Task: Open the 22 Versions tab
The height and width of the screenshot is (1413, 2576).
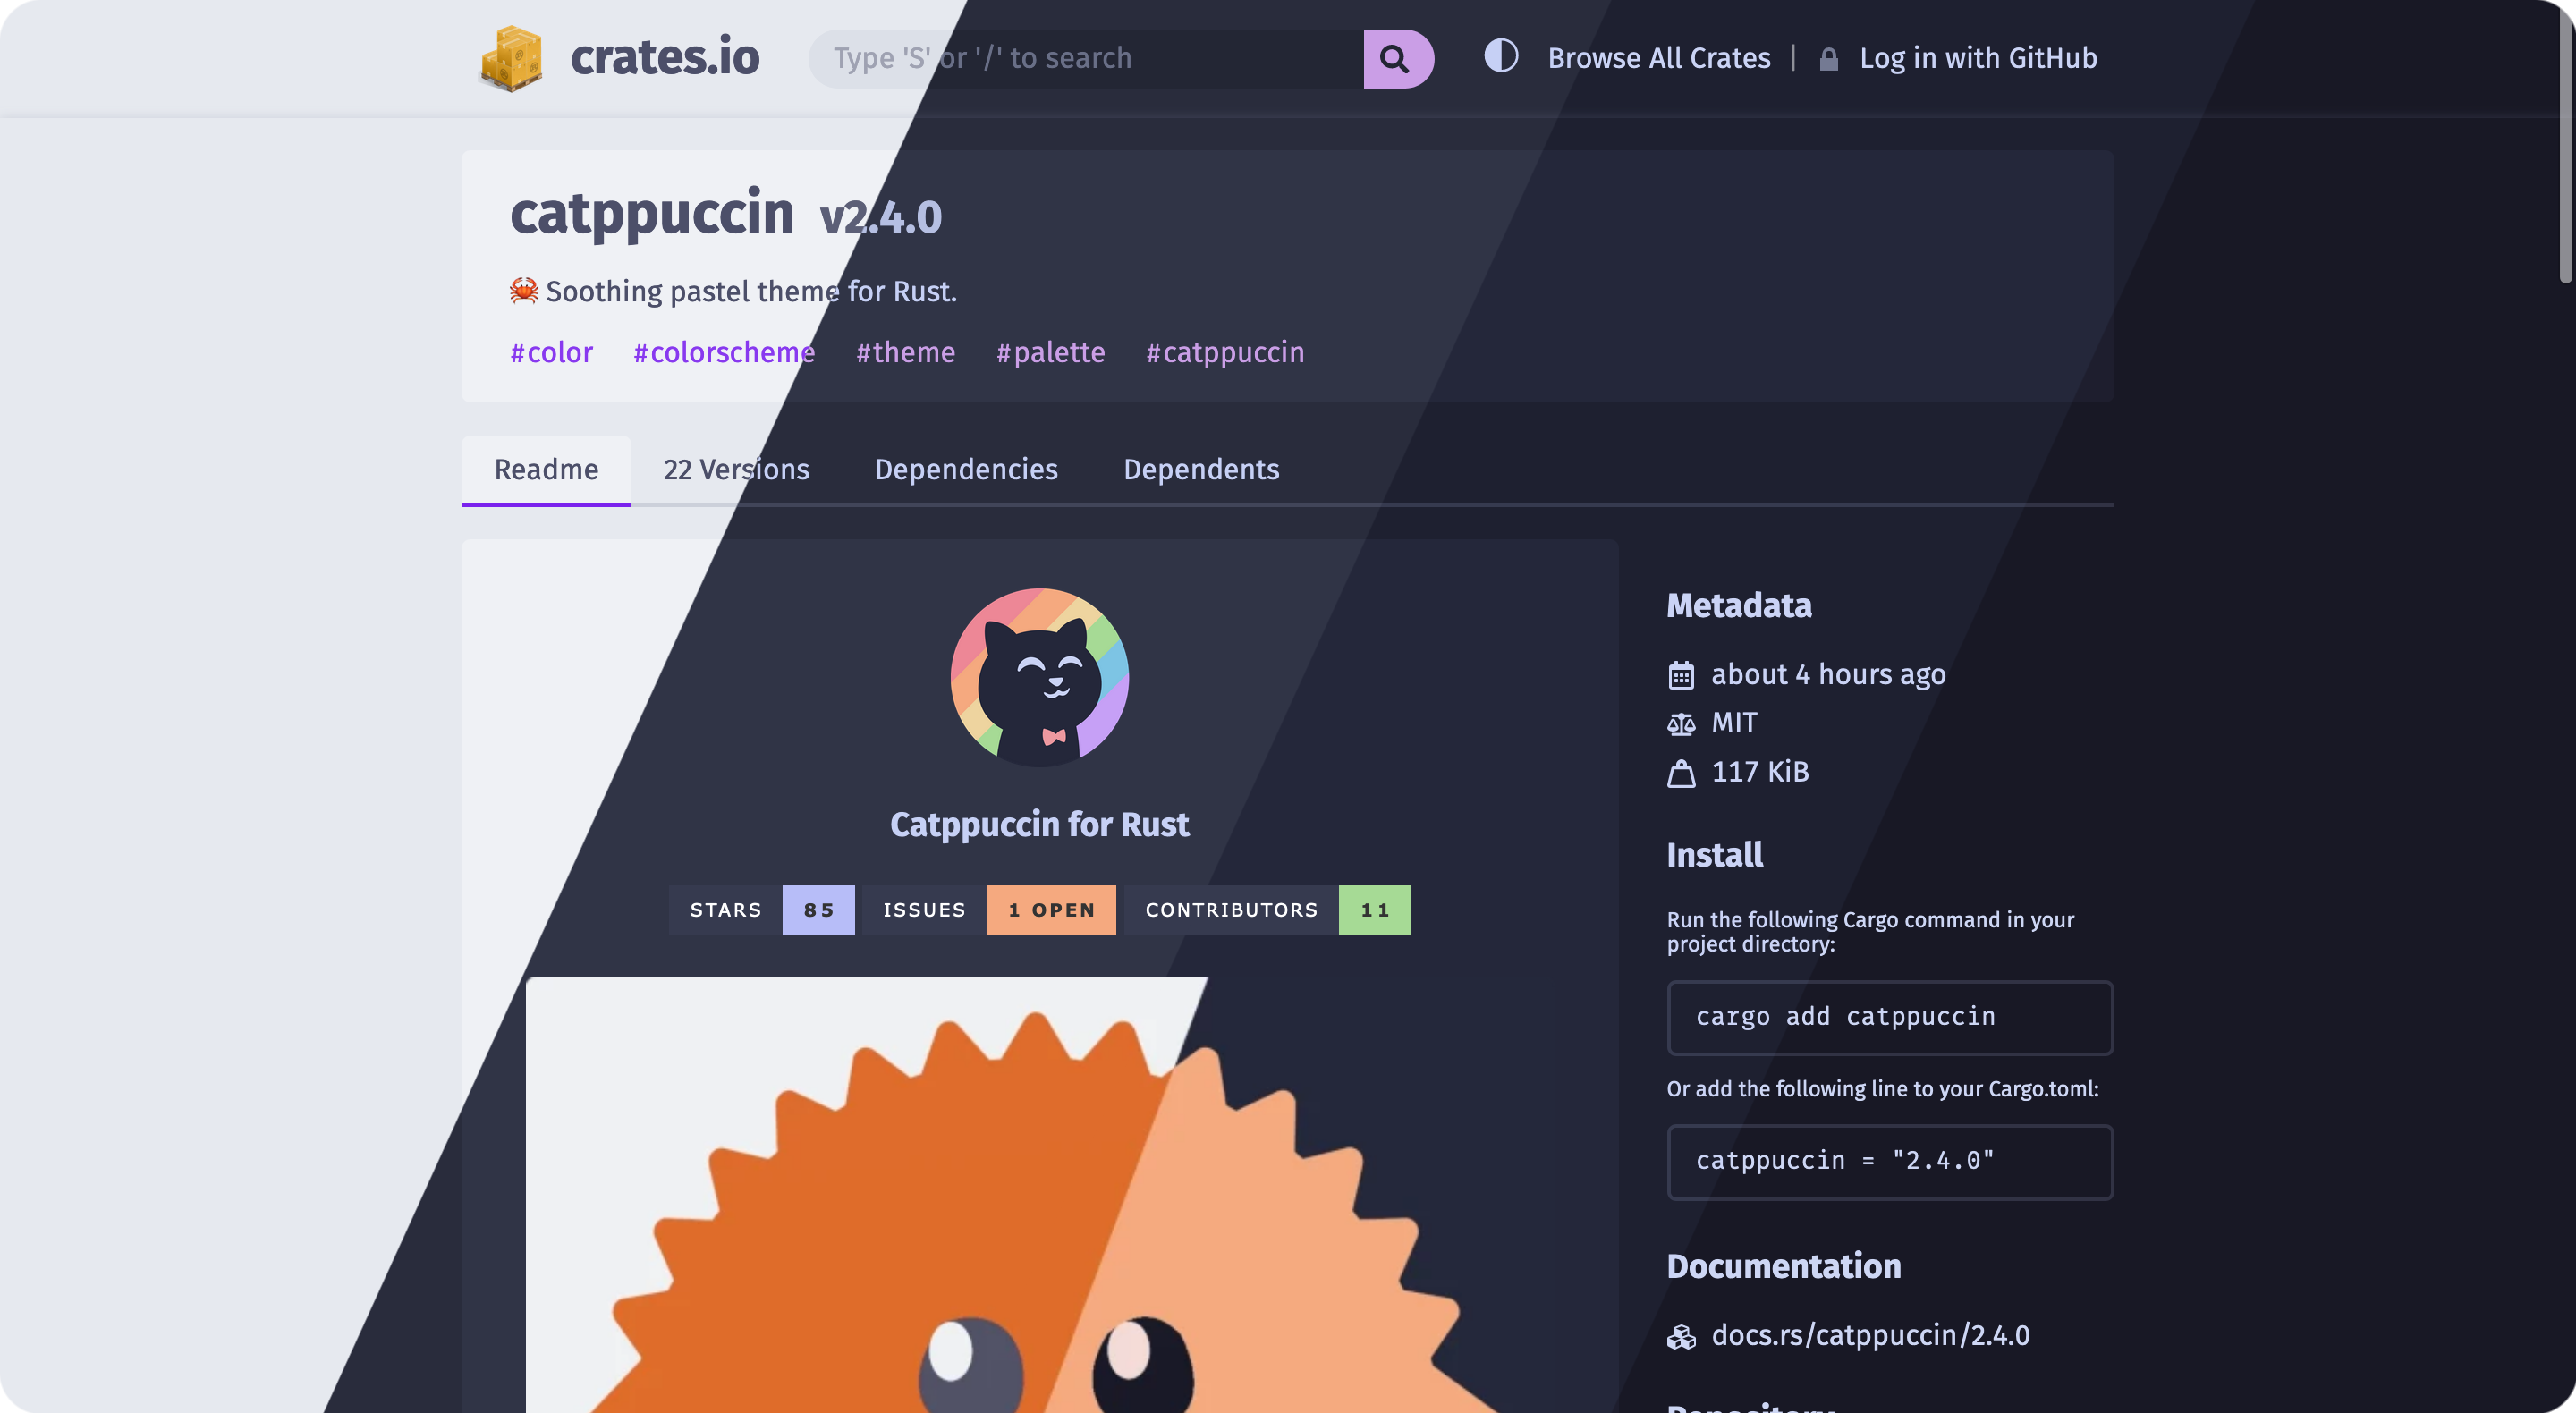Action: (x=736, y=470)
